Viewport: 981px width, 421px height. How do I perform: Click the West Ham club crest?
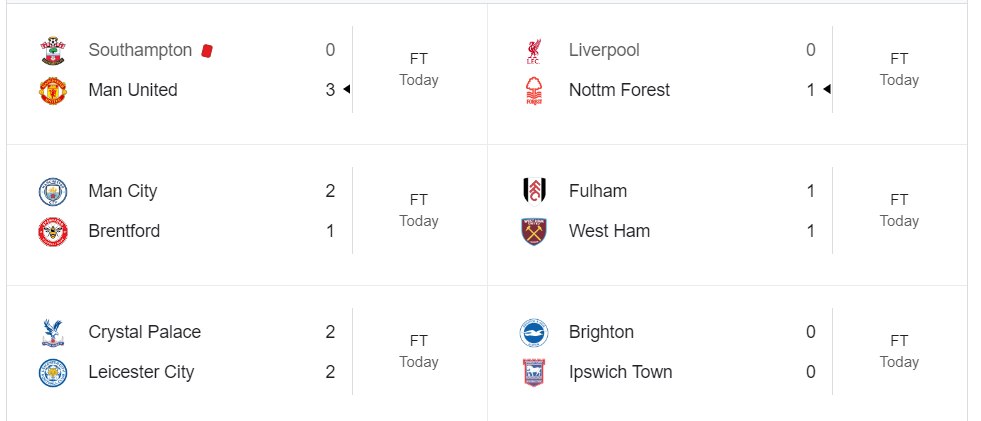coord(533,232)
